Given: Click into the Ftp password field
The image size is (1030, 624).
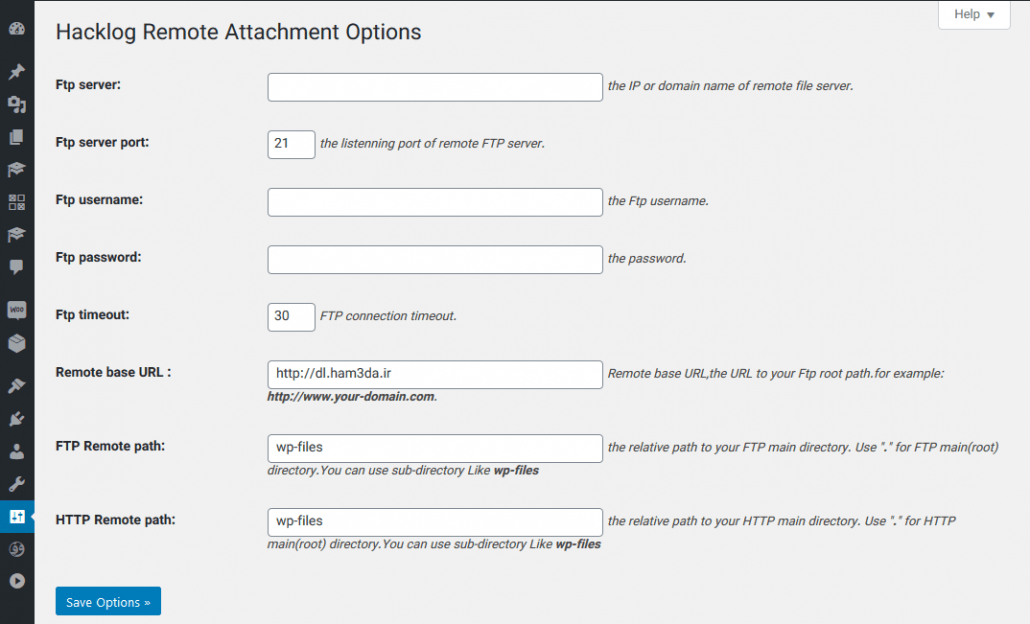Looking at the screenshot, I should [435, 259].
